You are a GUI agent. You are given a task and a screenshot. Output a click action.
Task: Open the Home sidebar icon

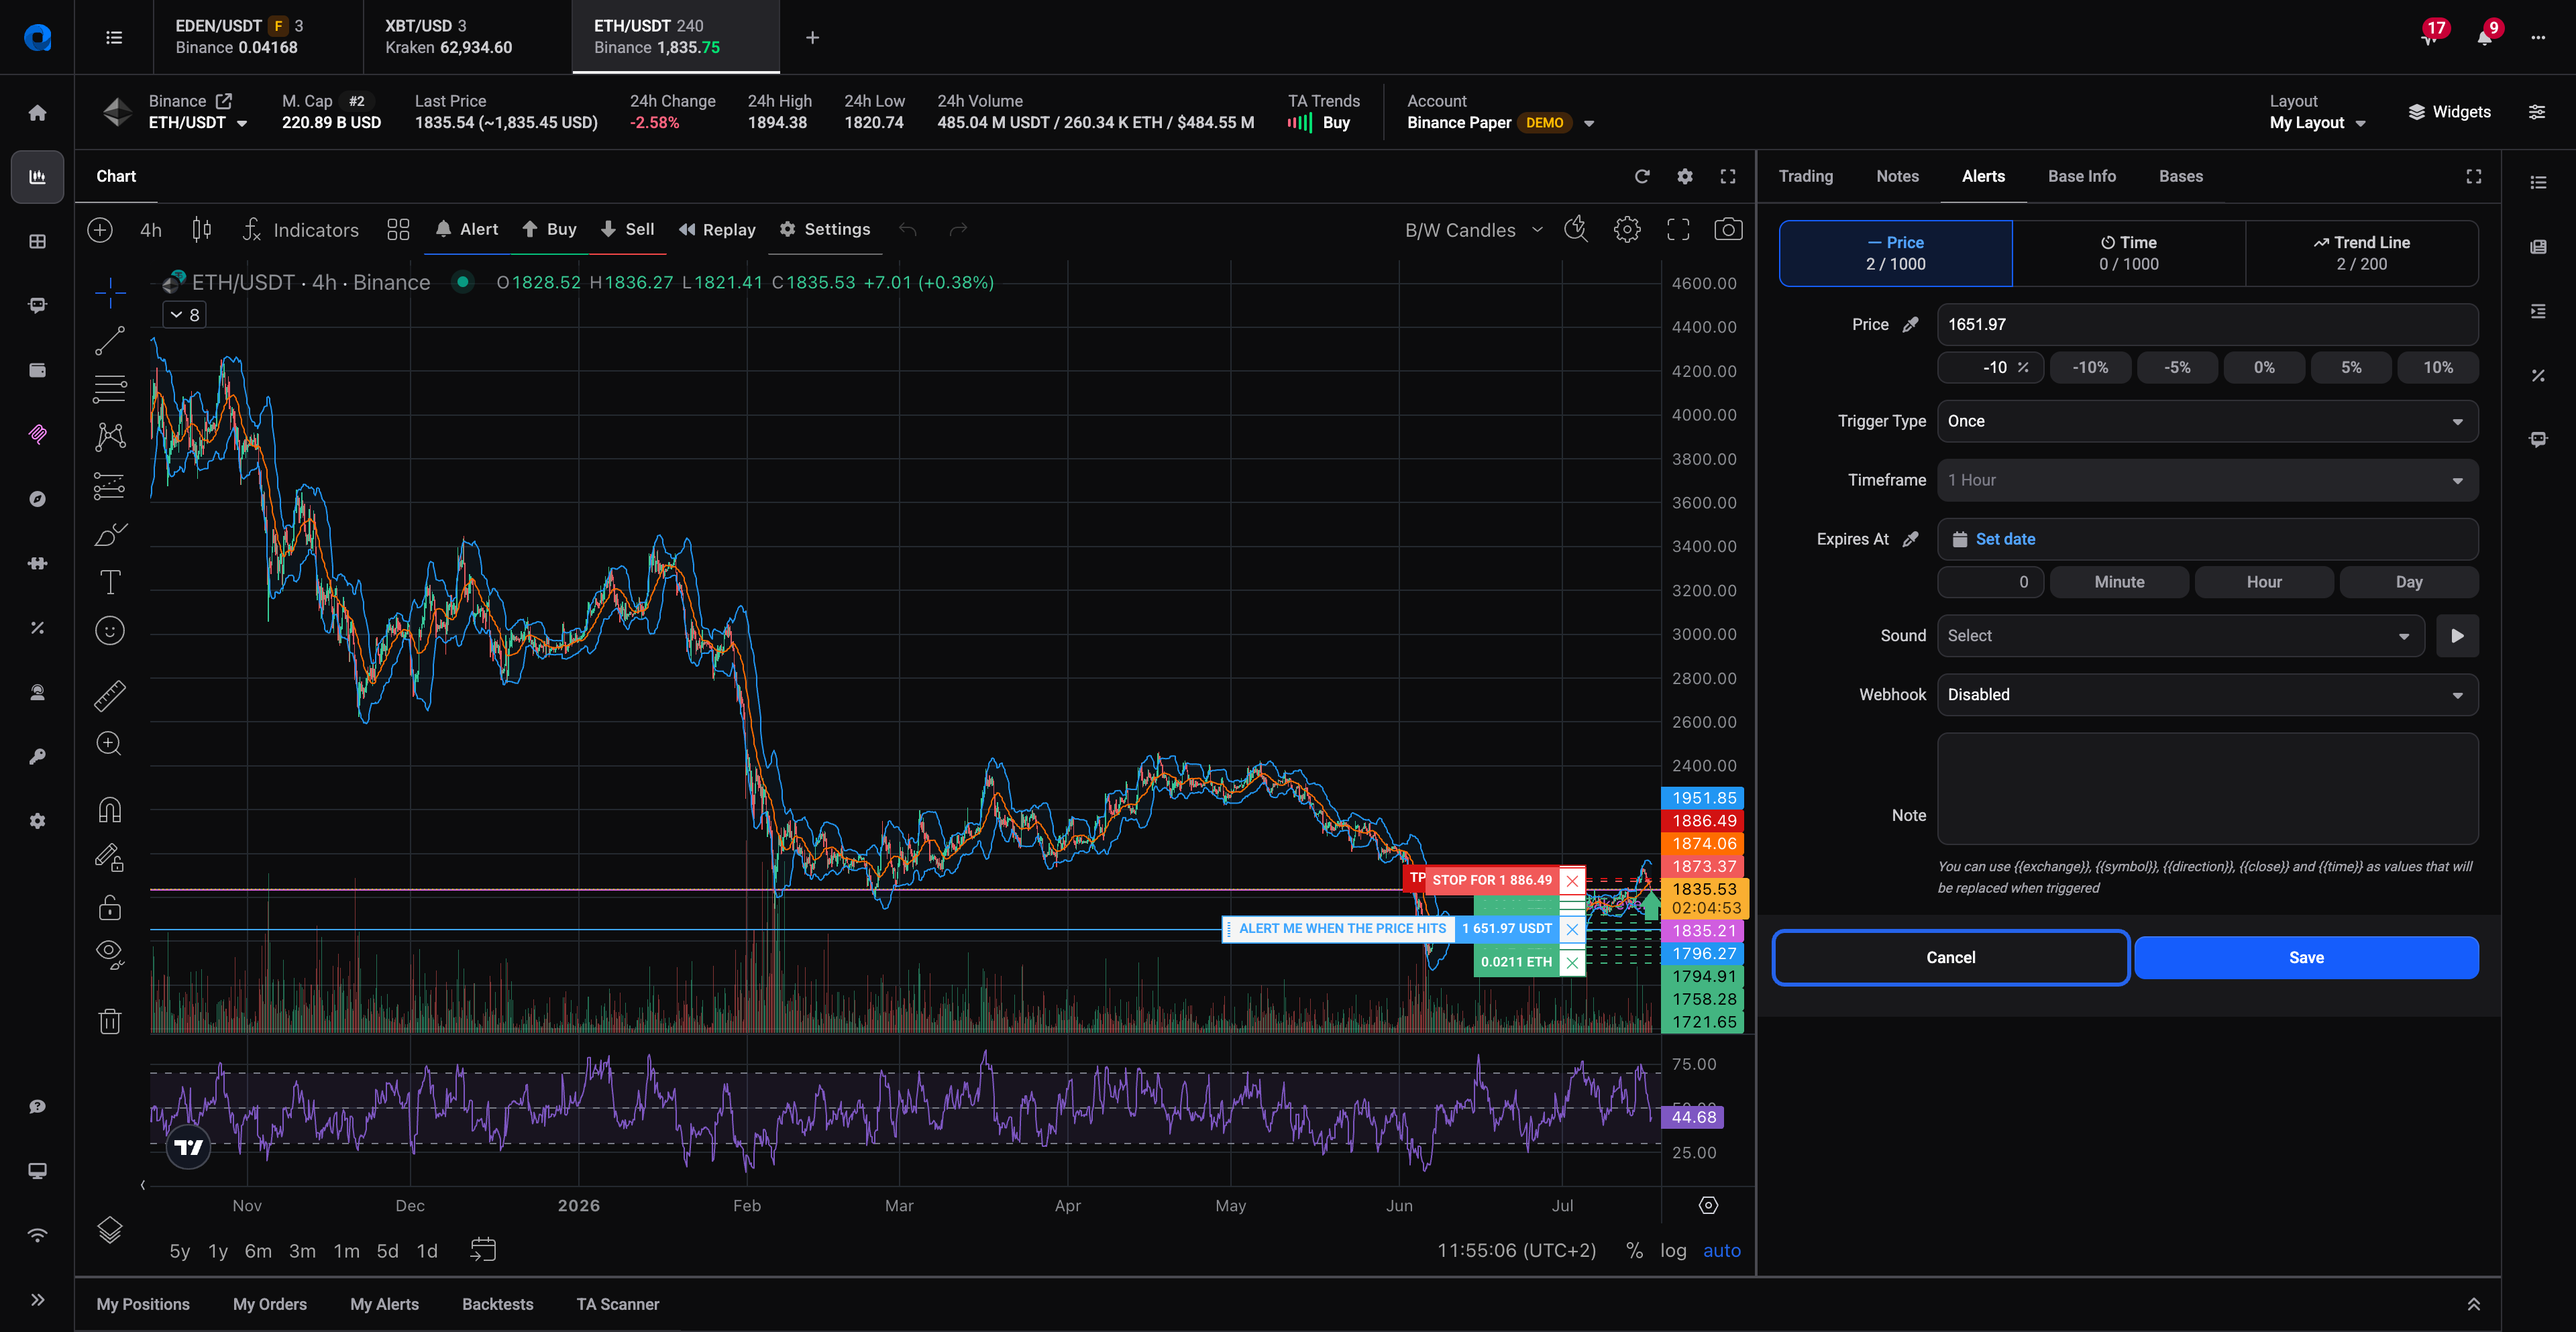point(38,113)
